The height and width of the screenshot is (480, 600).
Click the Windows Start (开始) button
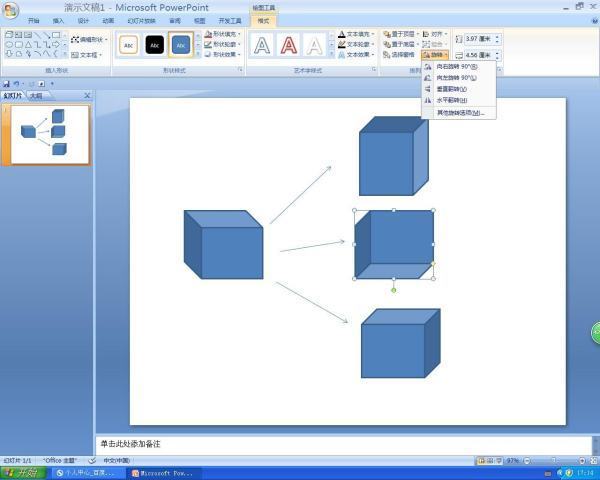point(23,473)
